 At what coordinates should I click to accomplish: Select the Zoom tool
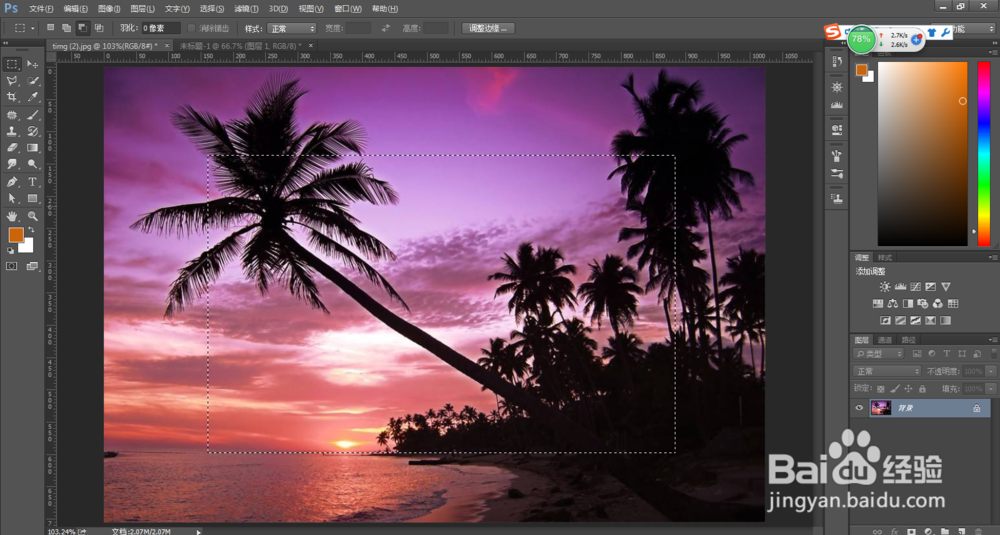tap(33, 216)
